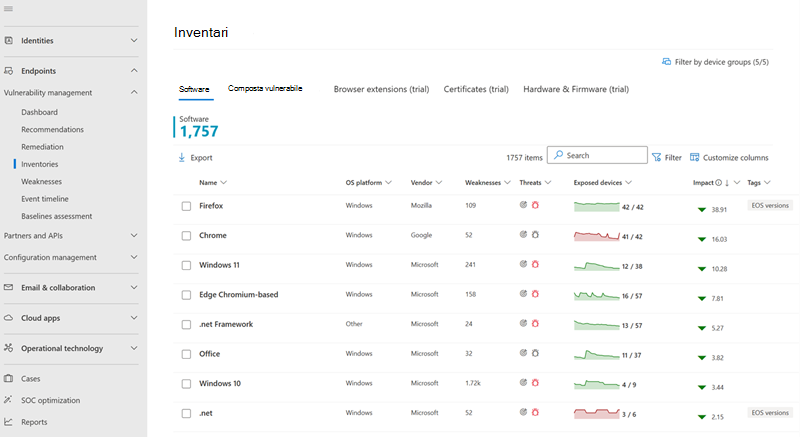This screenshot has width=800, height=438.
Task: Open the Certificates (trial) tab
Action: click(476, 89)
